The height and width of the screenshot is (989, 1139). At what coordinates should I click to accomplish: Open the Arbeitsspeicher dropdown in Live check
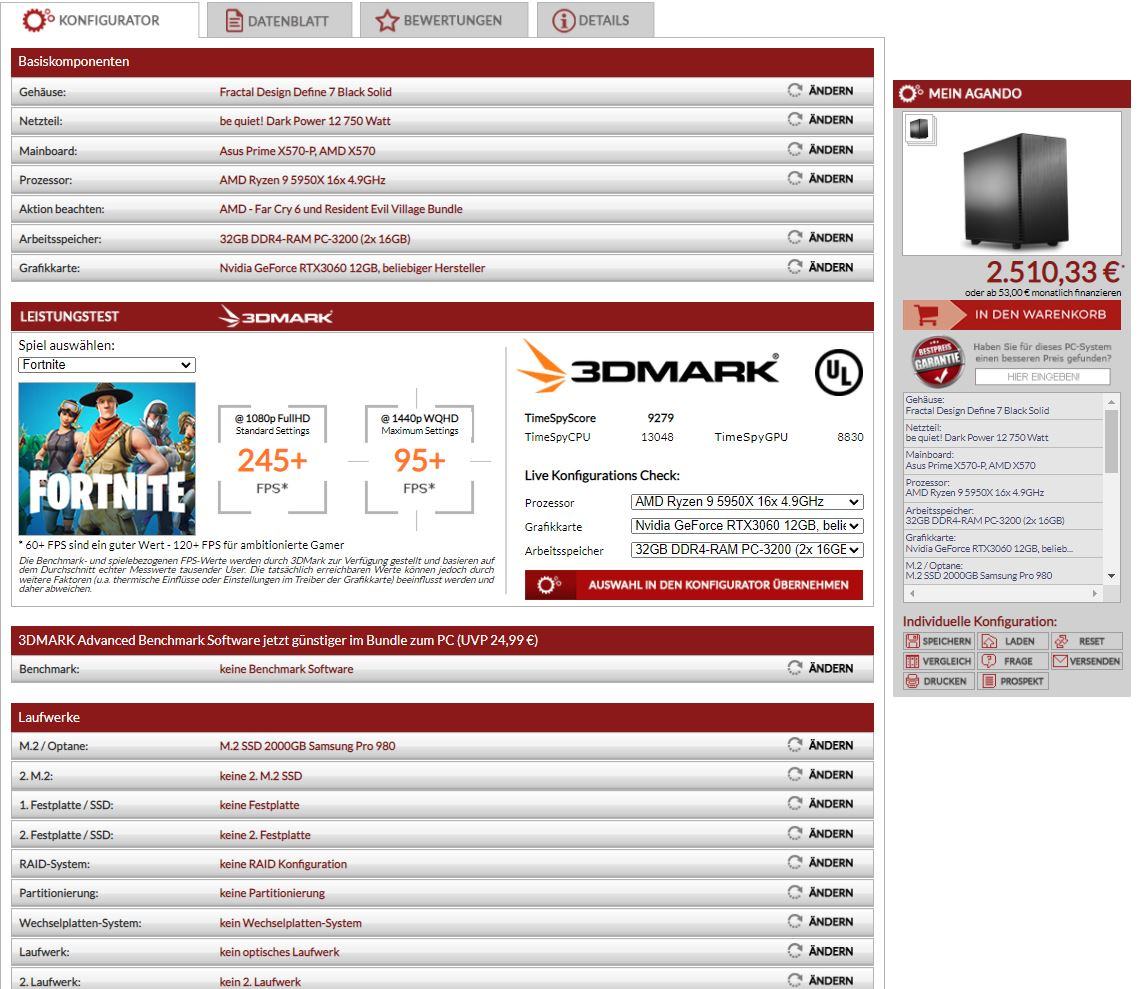point(747,550)
